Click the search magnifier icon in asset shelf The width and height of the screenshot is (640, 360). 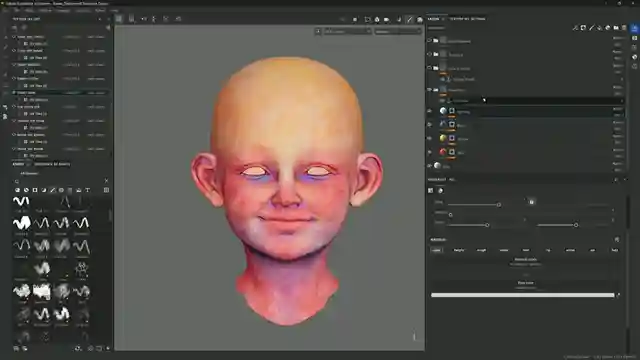17,181
